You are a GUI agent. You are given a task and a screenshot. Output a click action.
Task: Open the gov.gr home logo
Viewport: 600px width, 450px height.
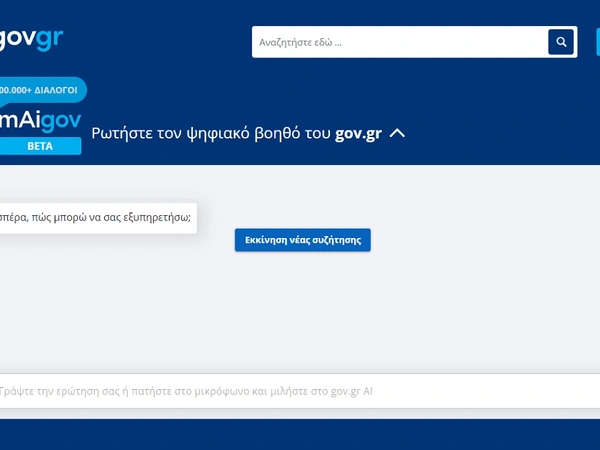pyautogui.click(x=30, y=40)
